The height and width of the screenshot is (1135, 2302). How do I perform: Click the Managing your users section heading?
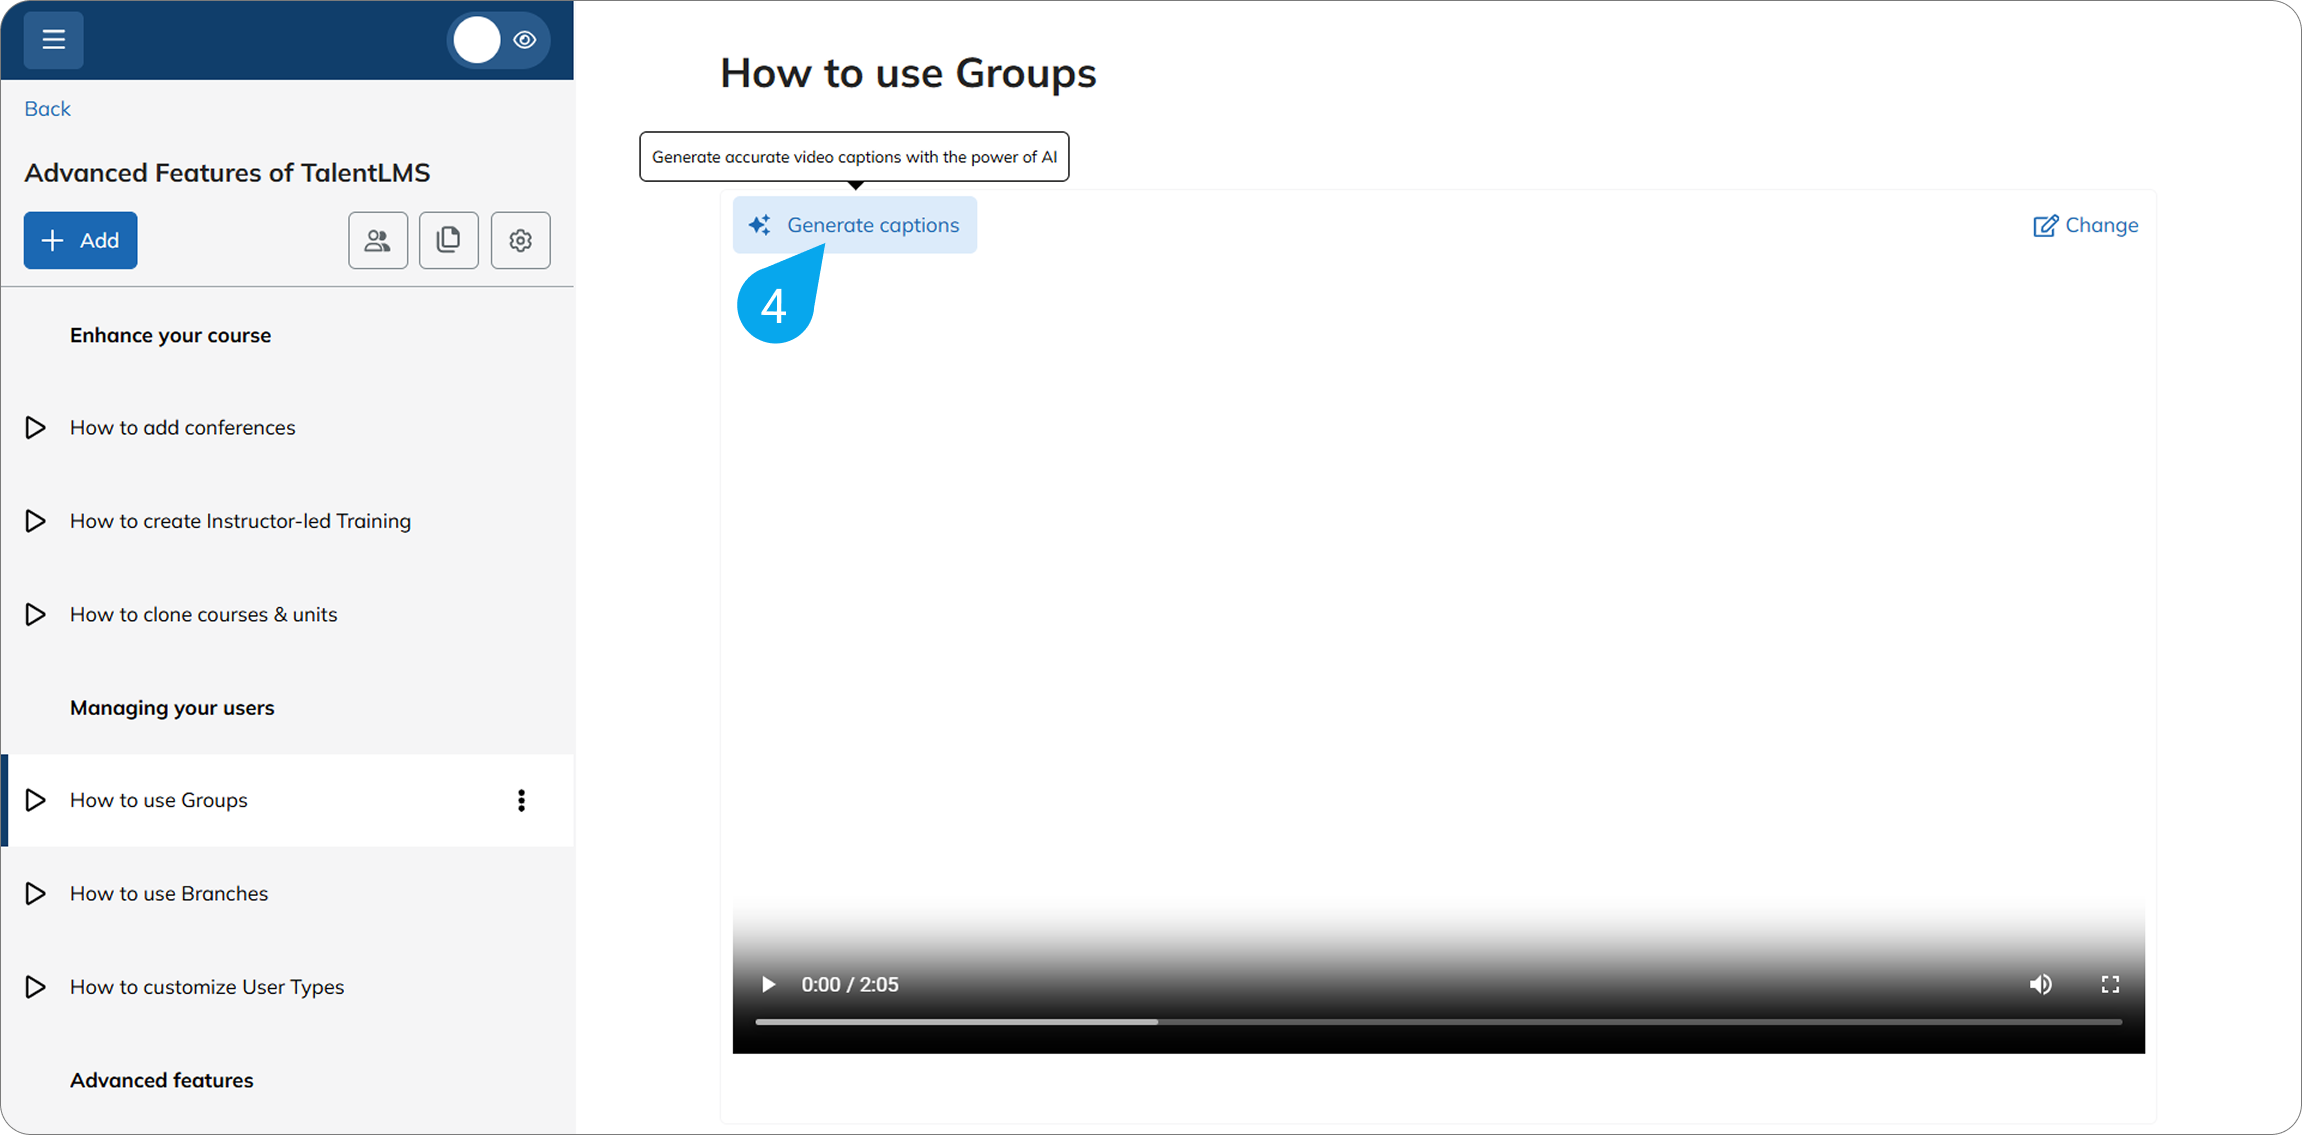(172, 707)
